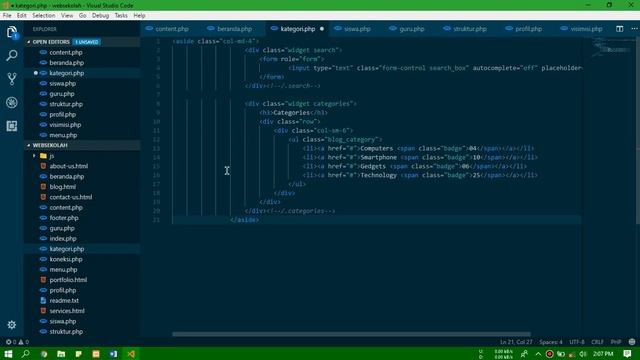Open the Search view in activity bar
The image size is (640, 360).
click(12, 56)
